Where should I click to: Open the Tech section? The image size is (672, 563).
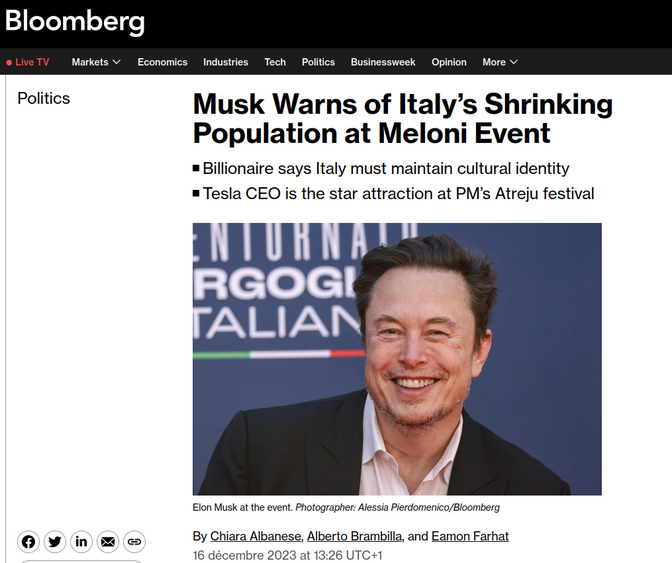[275, 62]
